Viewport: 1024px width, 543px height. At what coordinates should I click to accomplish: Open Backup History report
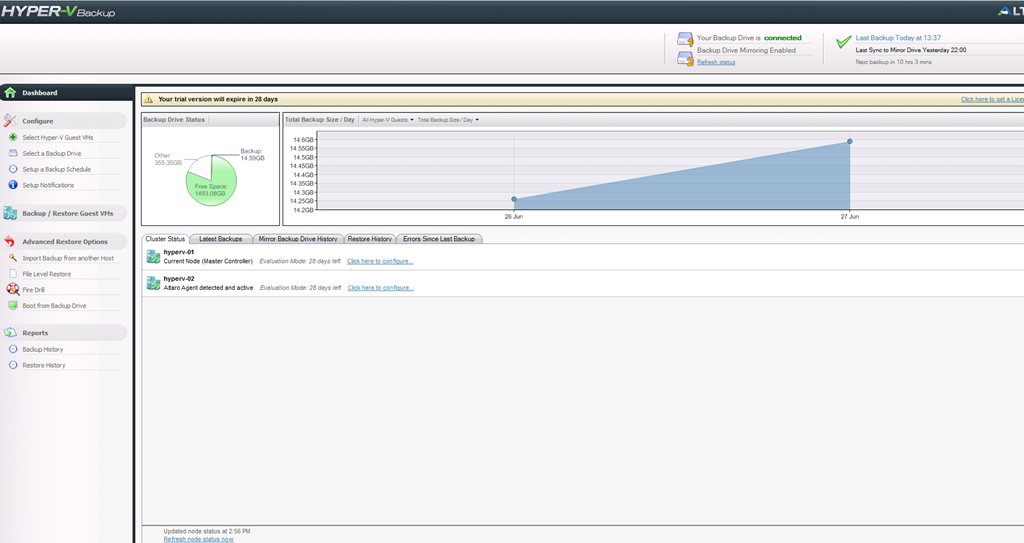[42, 350]
